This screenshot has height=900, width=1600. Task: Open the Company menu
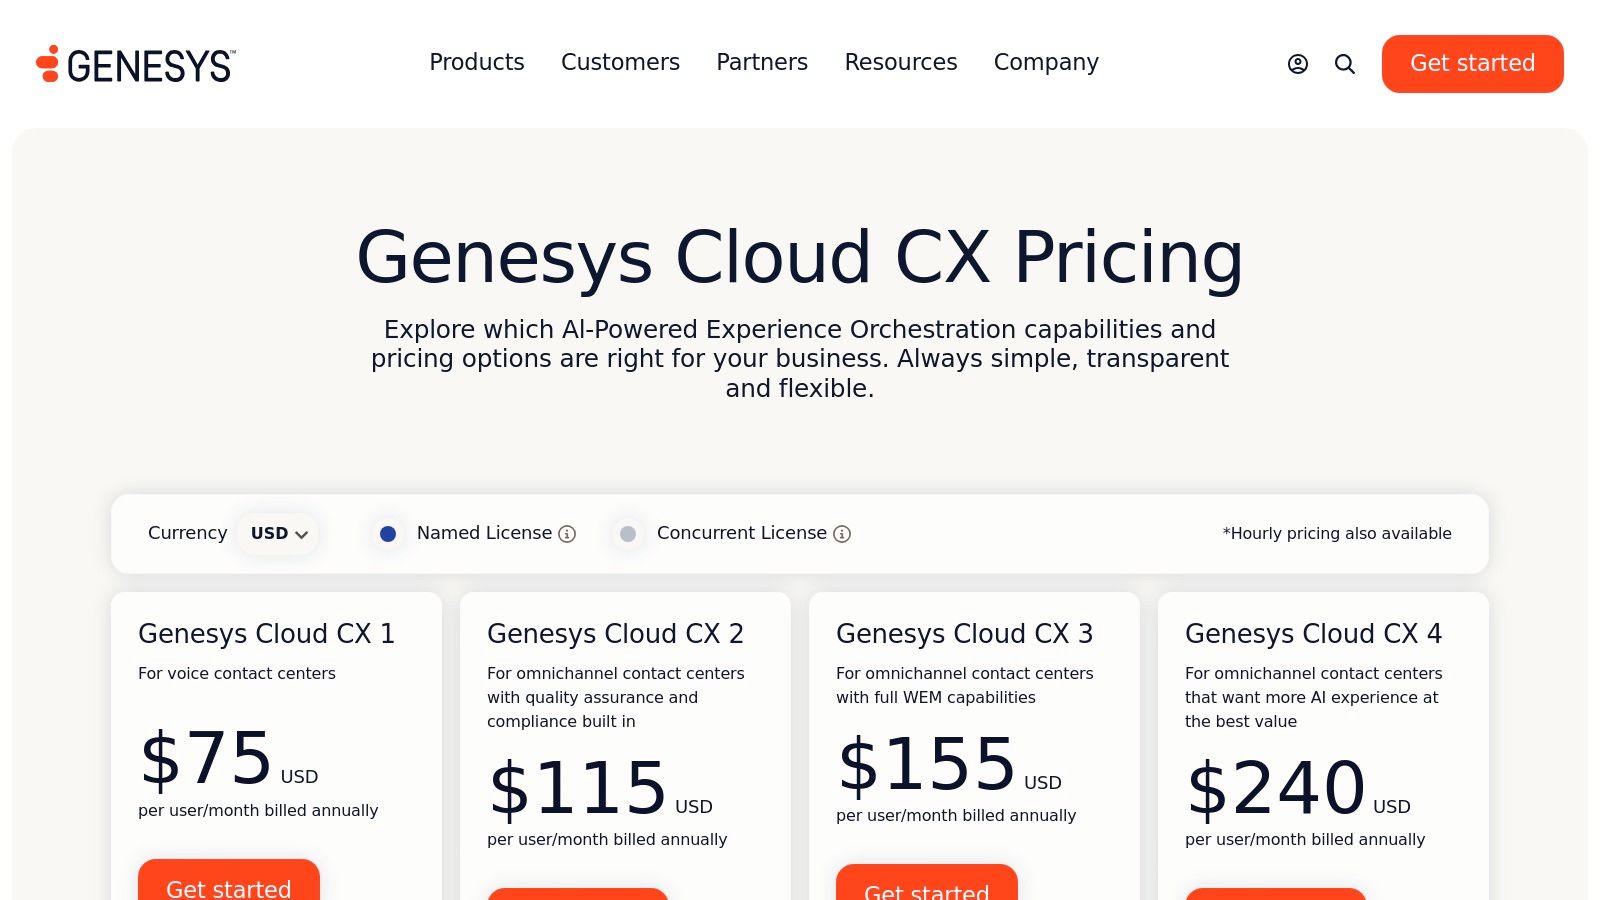(1045, 62)
